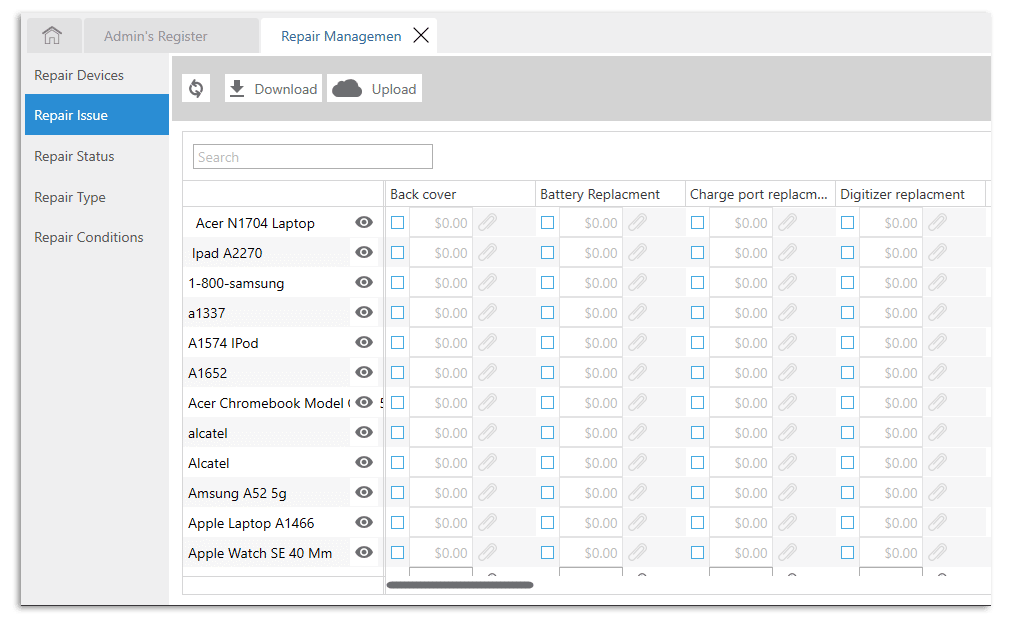This screenshot has width=1012, height=619.
Task: Click the horizontal scrollbar thumb
Action: click(x=460, y=585)
